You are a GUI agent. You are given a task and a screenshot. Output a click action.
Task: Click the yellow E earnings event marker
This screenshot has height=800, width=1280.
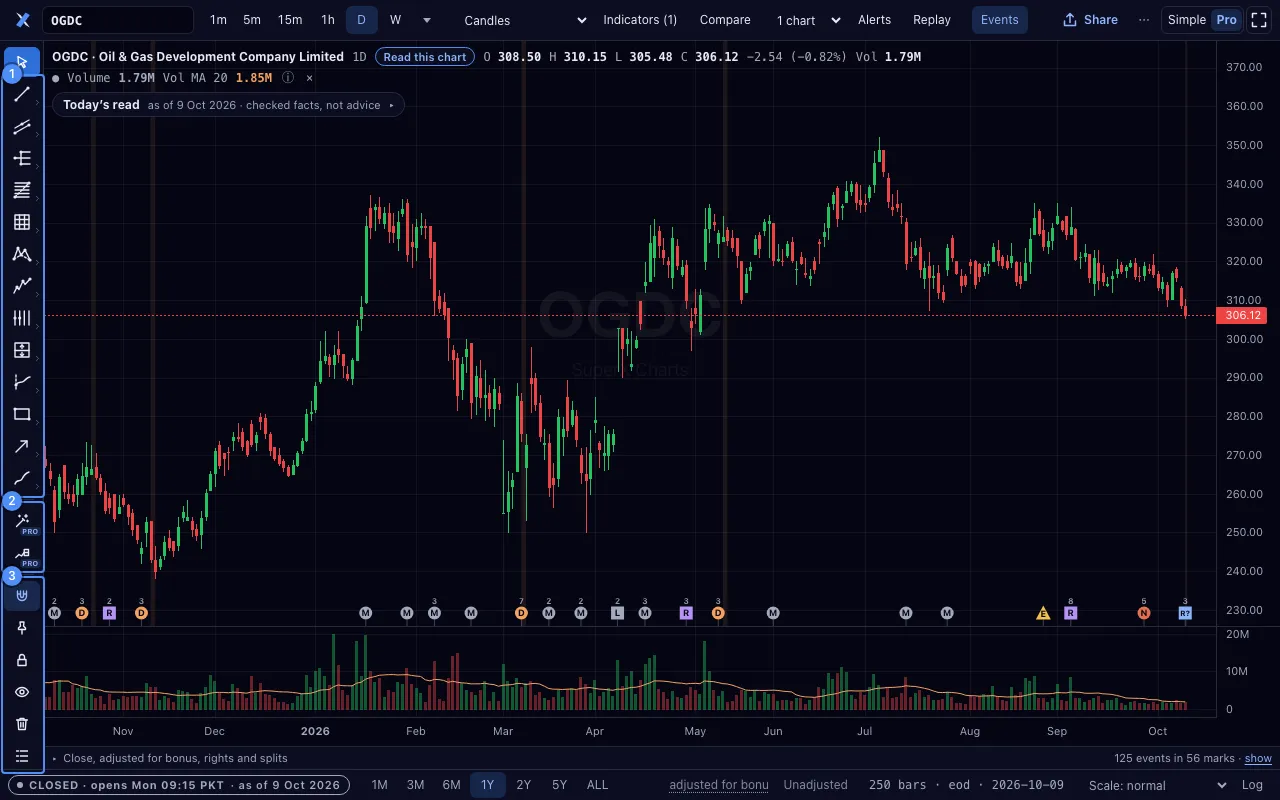point(1043,613)
